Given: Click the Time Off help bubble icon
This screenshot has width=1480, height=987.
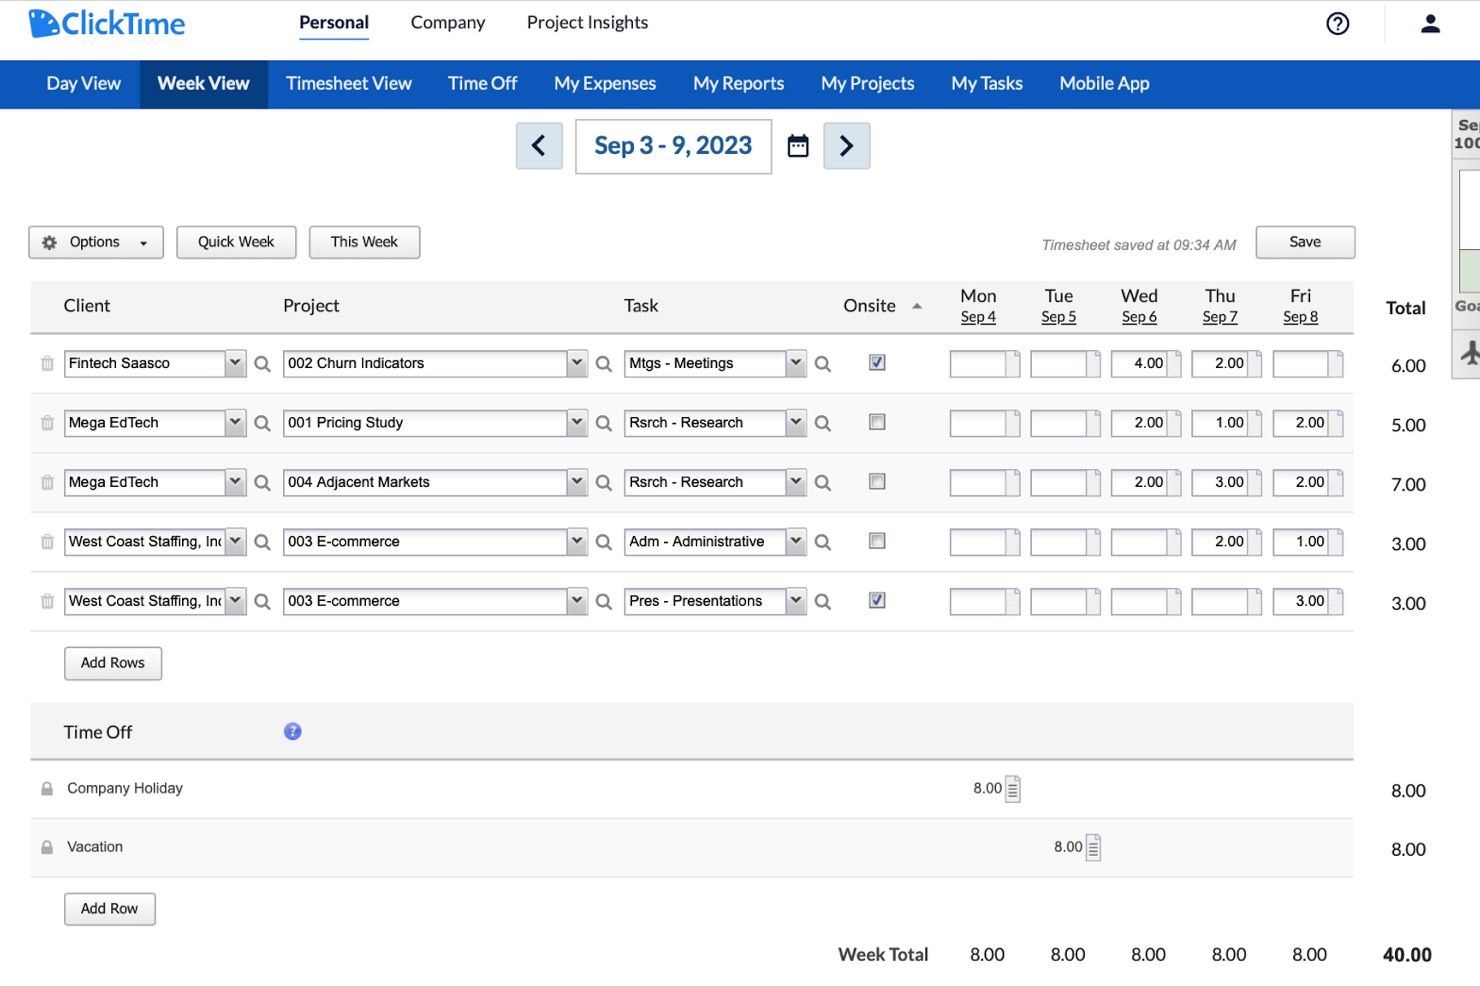Looking at the screenshot, I should coord(292,731).
